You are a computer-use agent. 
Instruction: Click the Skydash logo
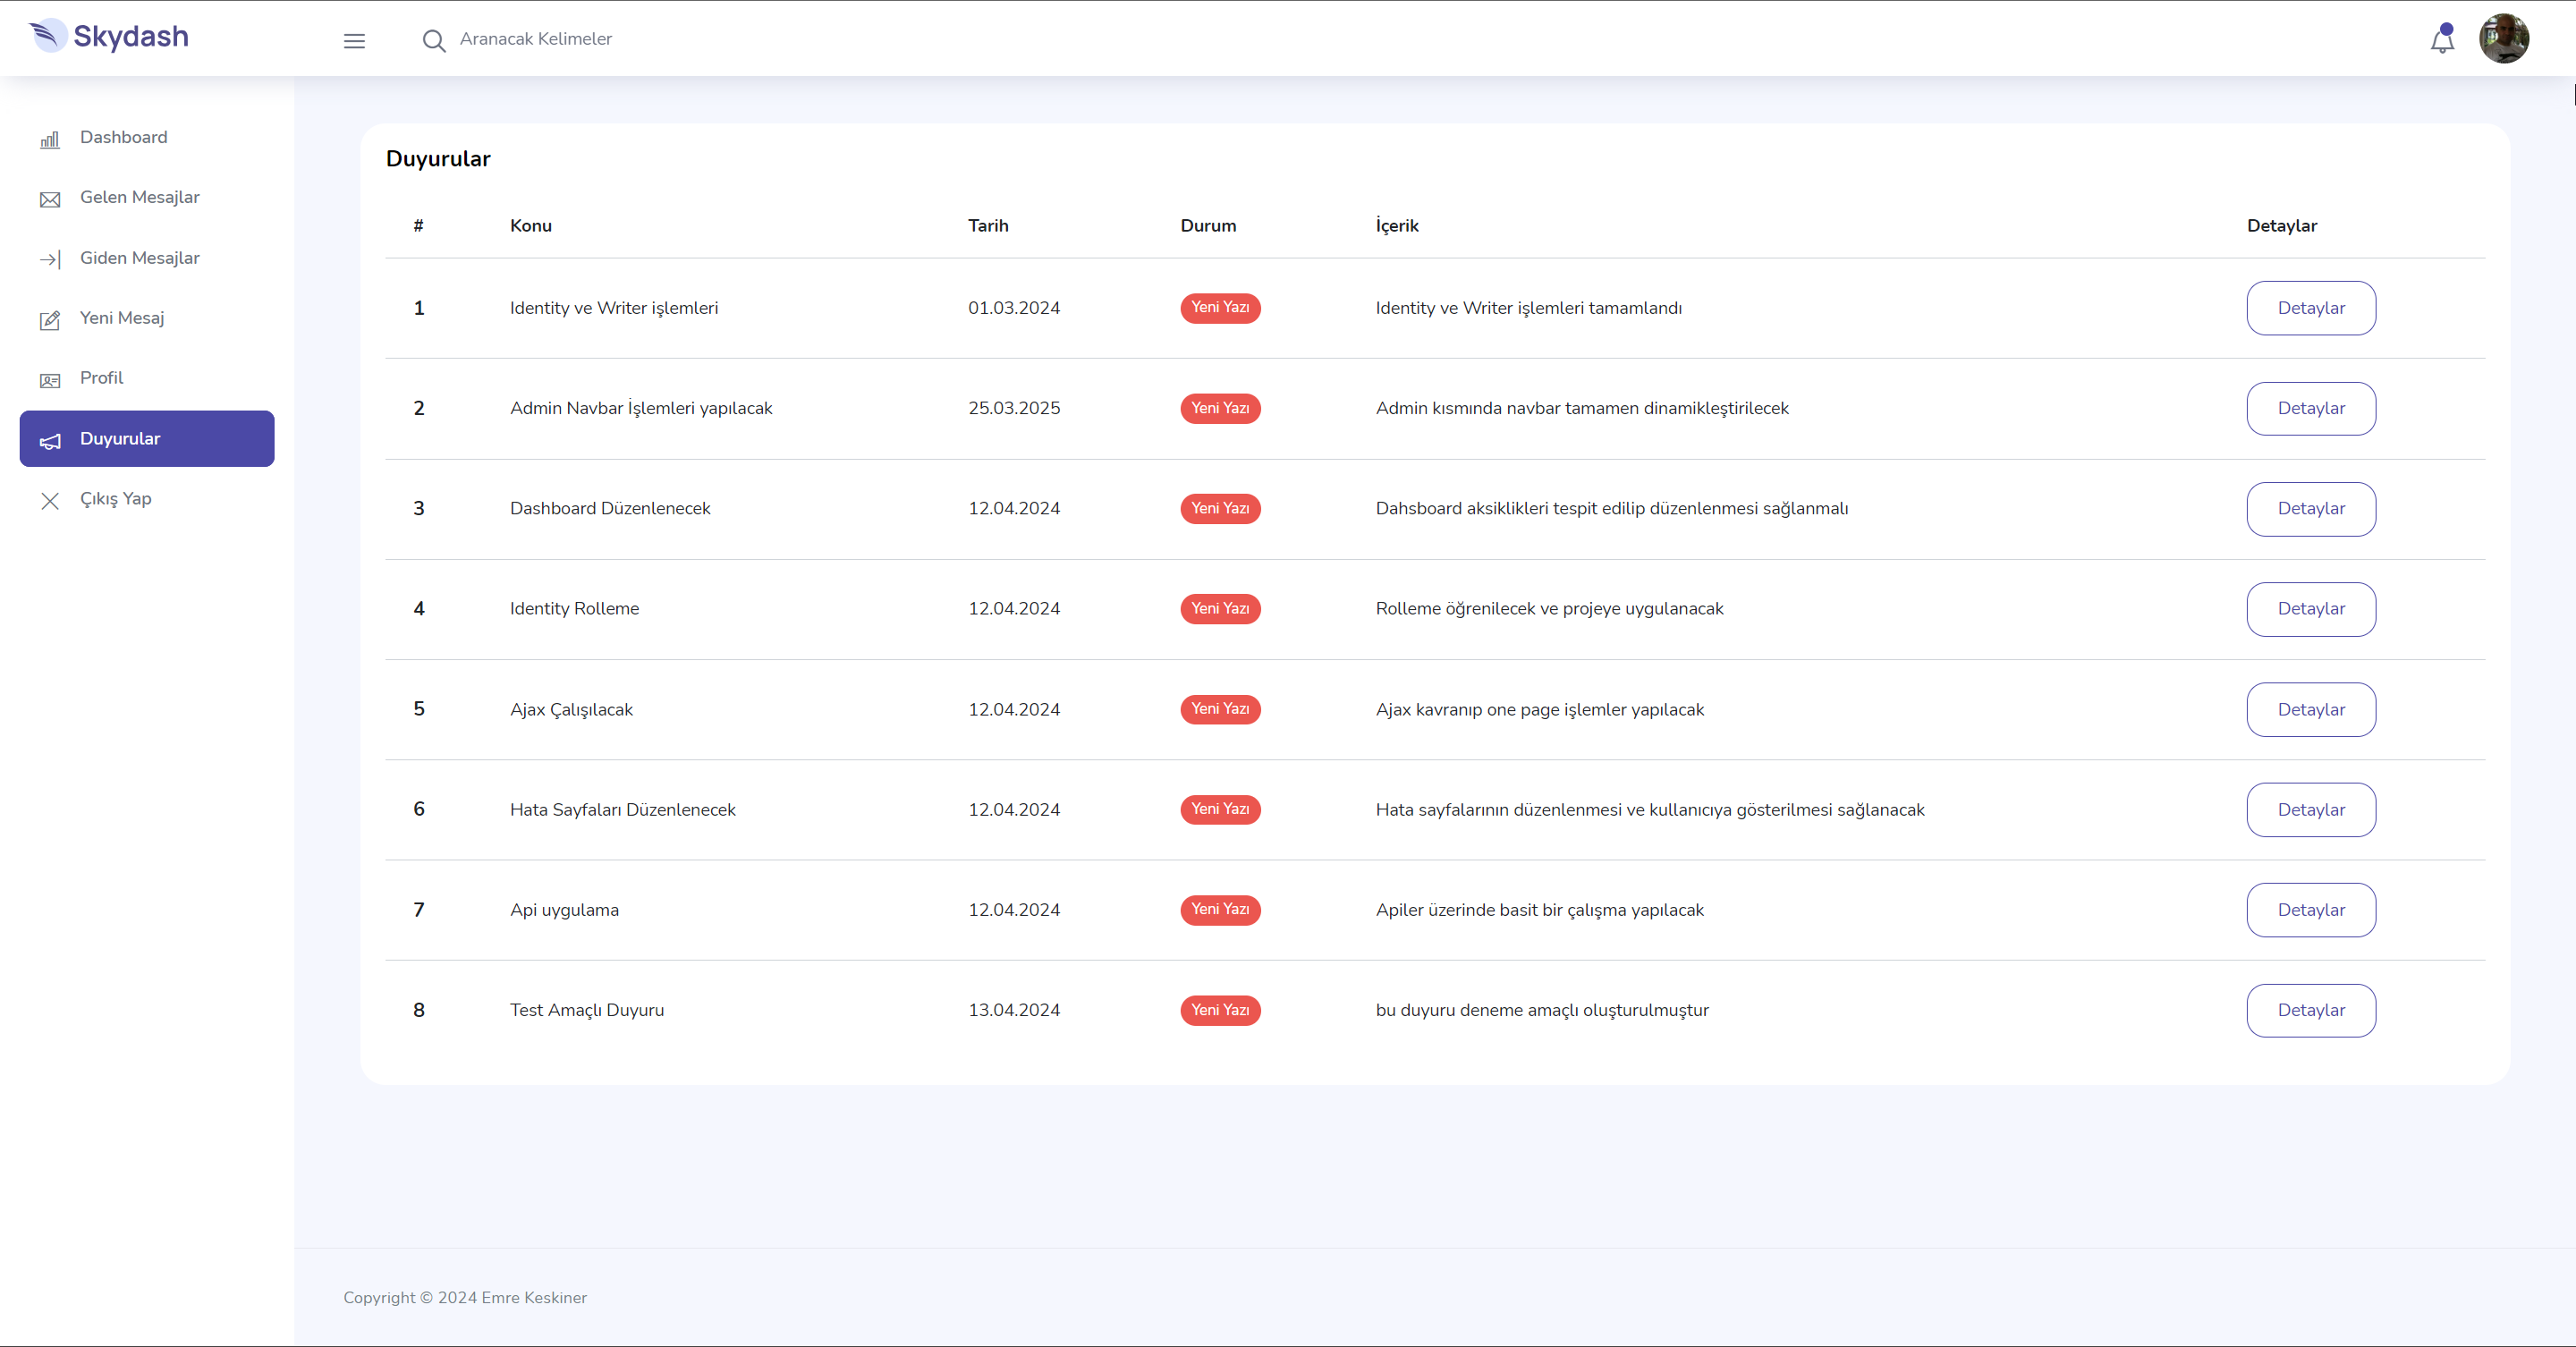click(109, 37)
